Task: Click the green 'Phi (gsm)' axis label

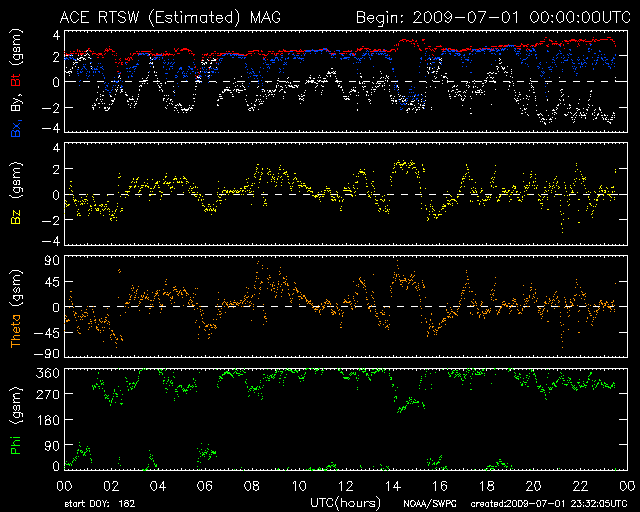Action: [x=16, y=420]
